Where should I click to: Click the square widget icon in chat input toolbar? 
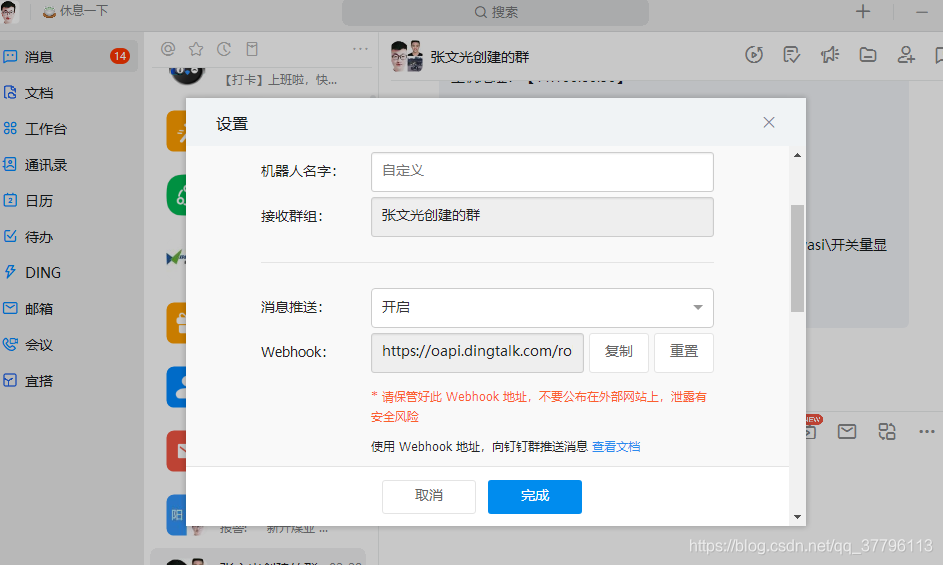coord(887,431)
